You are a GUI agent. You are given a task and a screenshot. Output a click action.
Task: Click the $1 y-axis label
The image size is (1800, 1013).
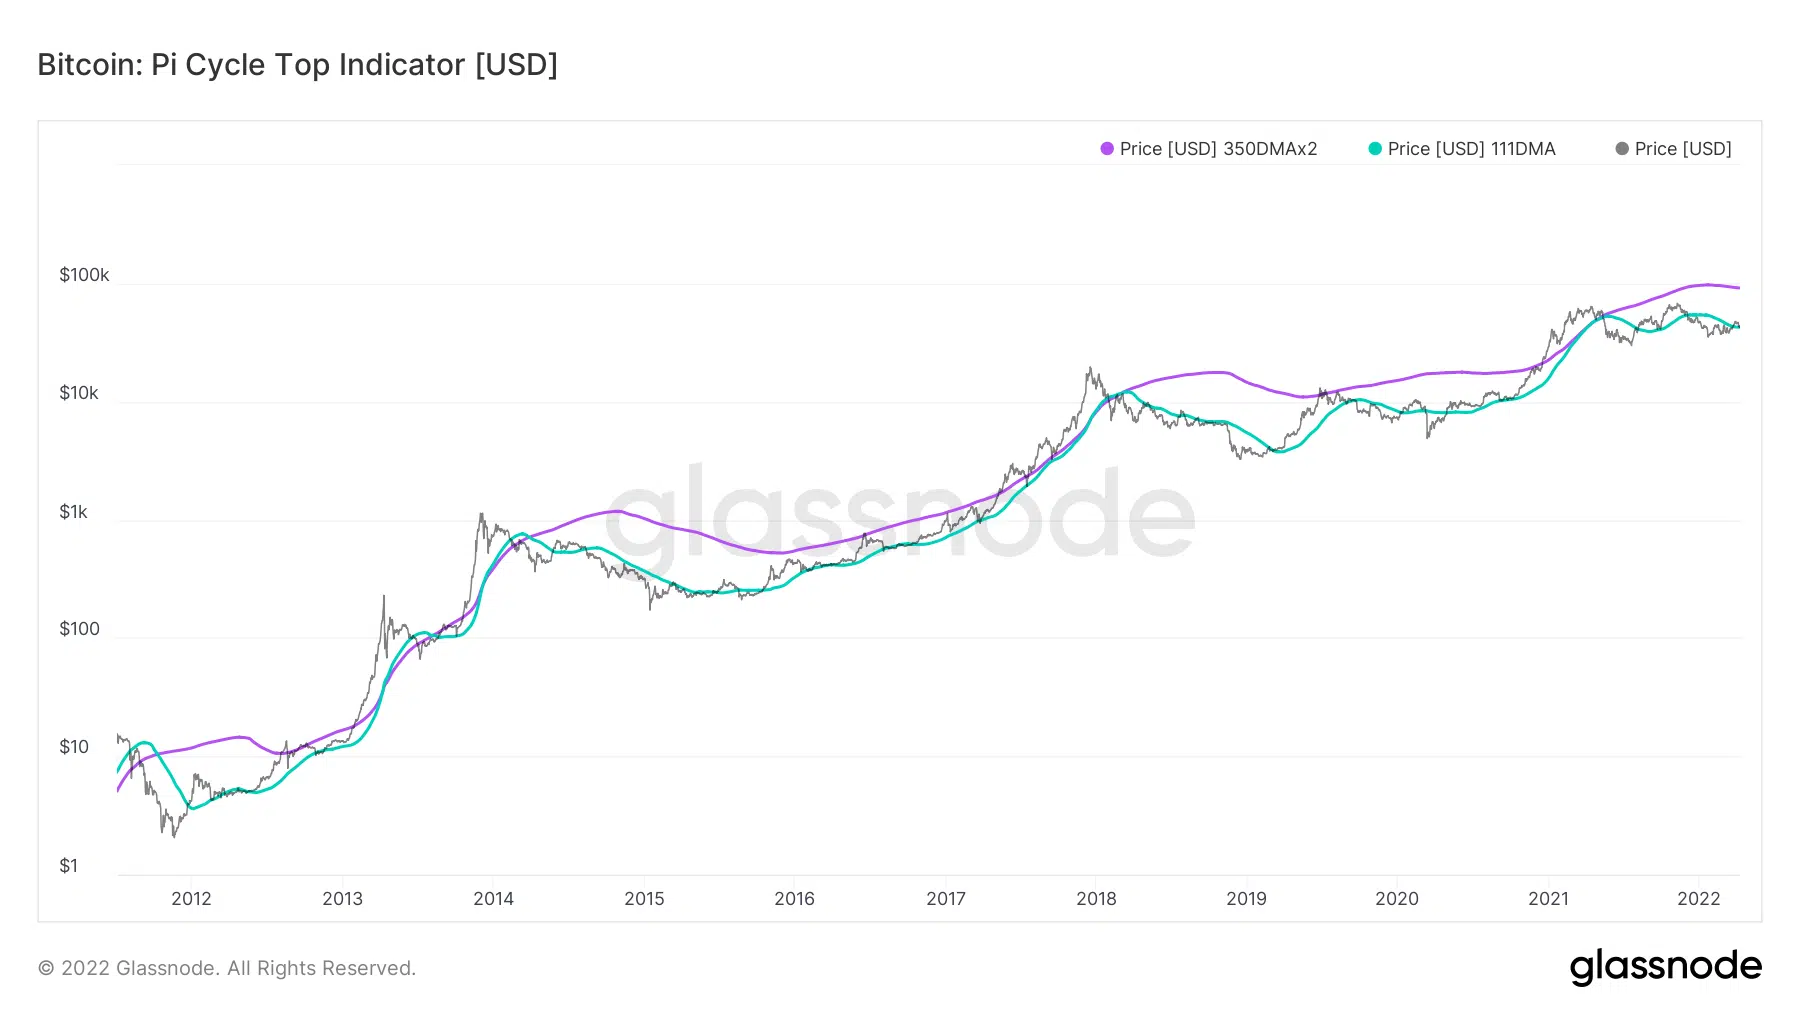click(68, 866)
